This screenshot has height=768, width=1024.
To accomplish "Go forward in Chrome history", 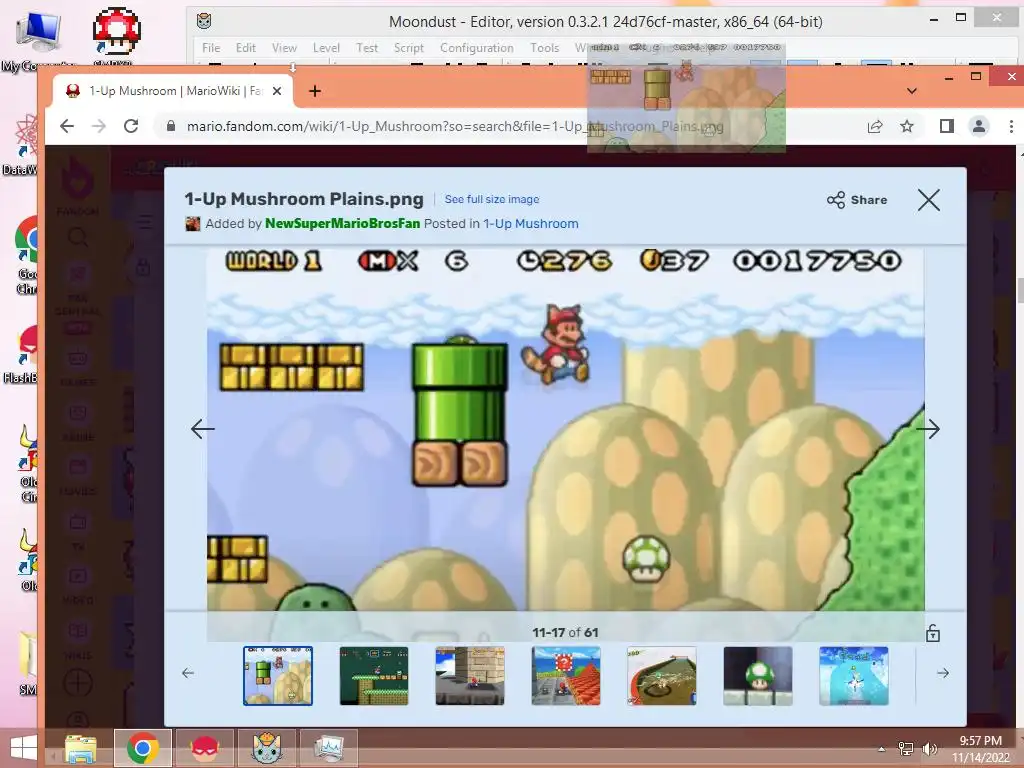I will coord(99,126).
